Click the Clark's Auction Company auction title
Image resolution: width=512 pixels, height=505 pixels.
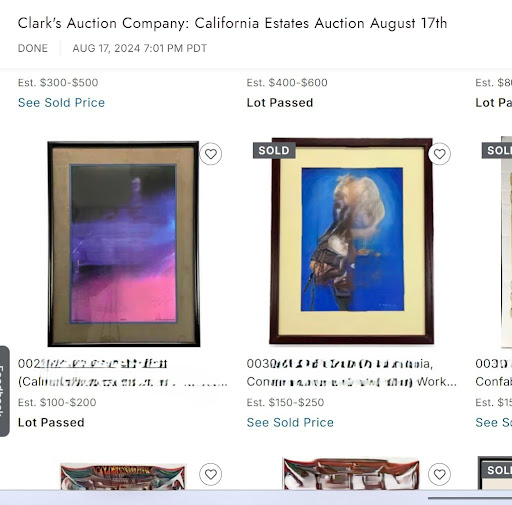click(x=232, y=23)
